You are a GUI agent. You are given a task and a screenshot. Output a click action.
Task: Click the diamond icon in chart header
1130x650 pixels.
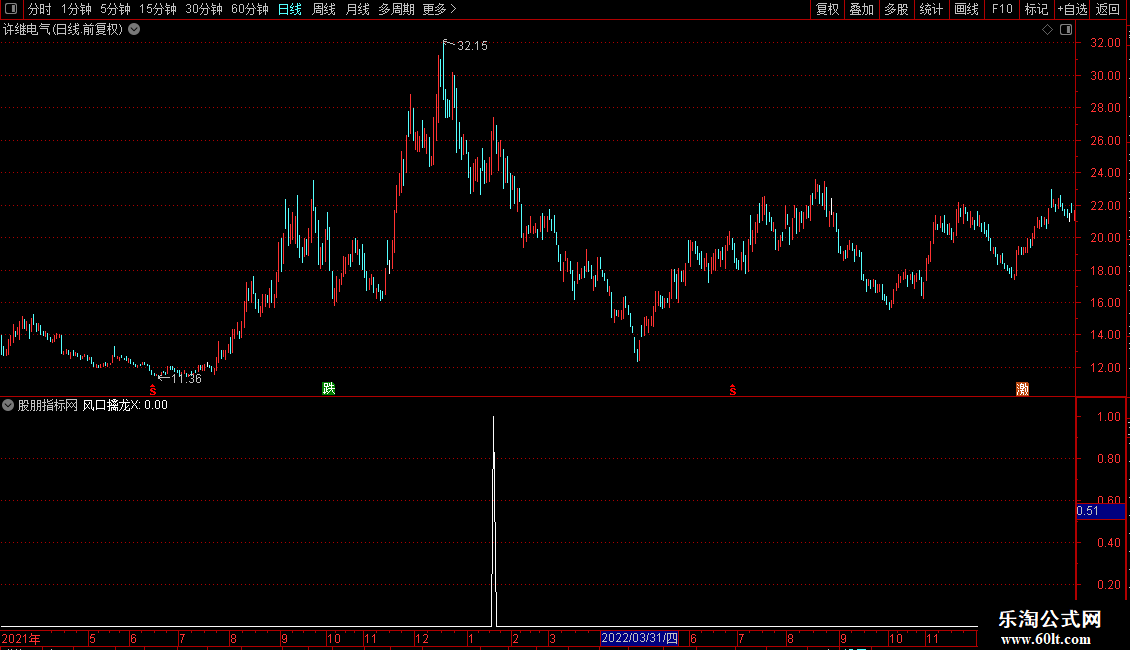click(1048, 30)
